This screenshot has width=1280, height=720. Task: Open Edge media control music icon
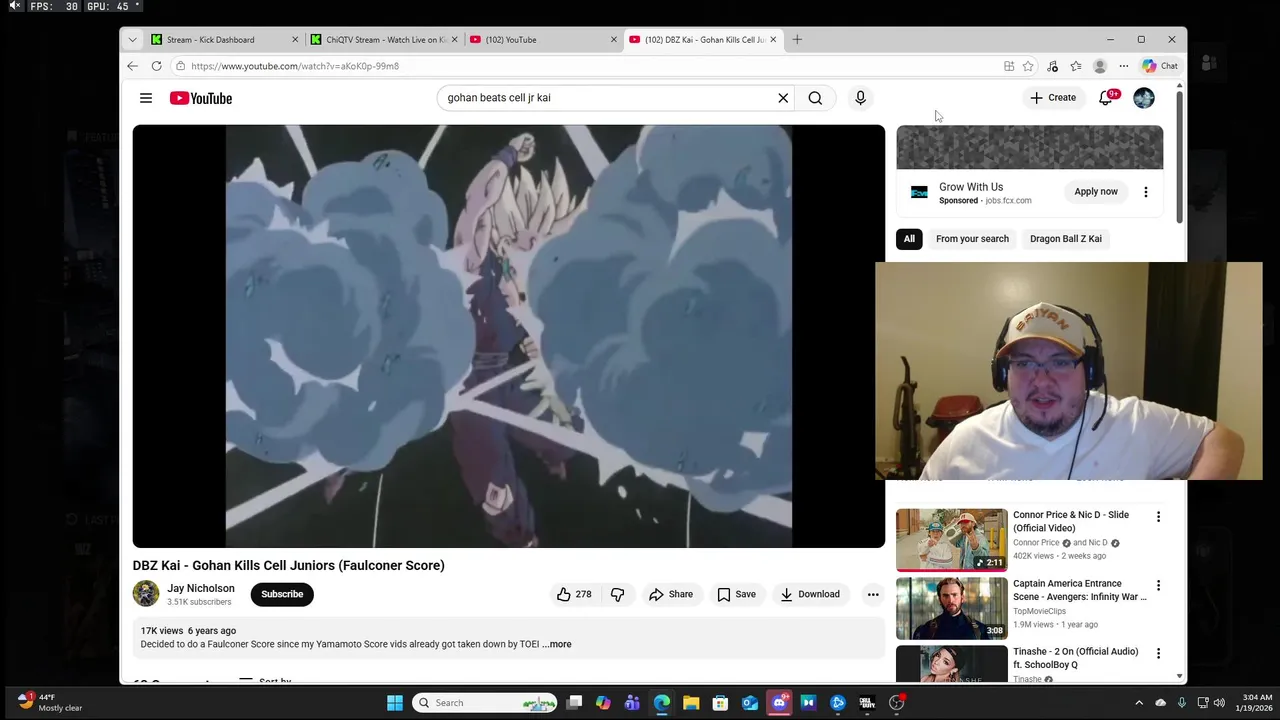coord(1052,66)
